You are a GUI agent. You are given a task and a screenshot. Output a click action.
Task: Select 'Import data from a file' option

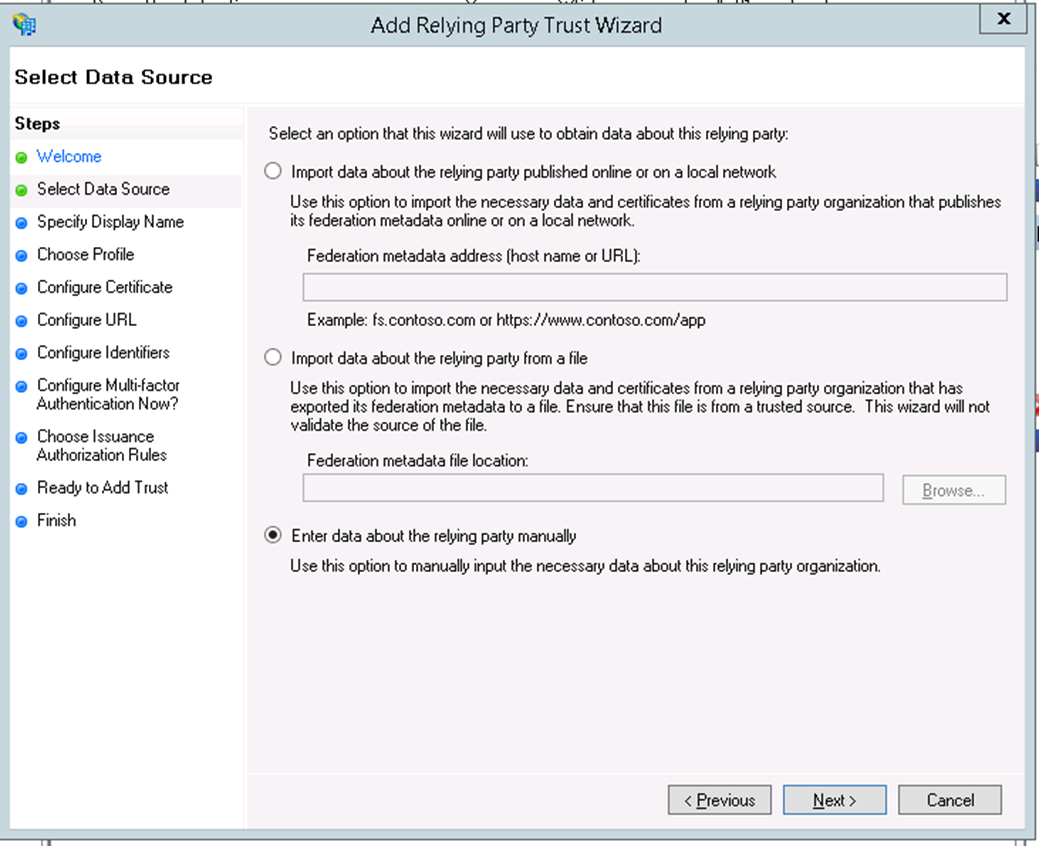point(273,358)
